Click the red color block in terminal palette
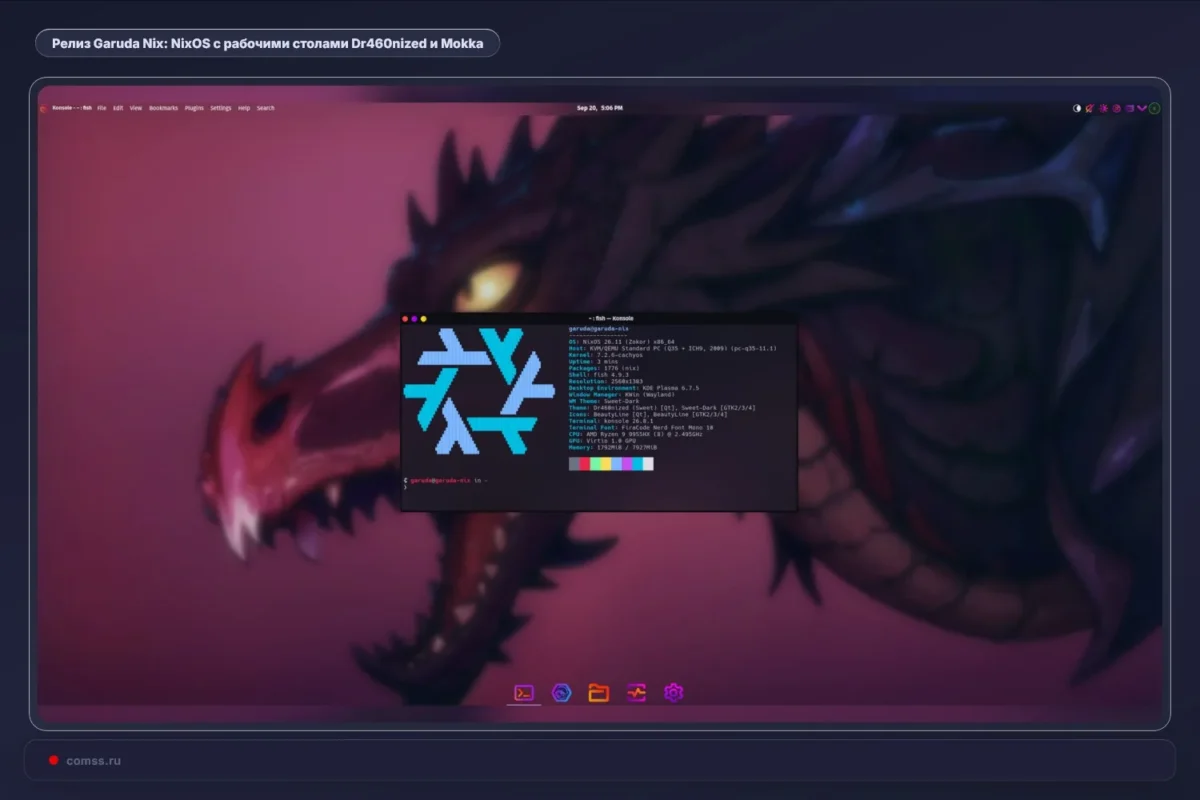This screenshot has width=1200, height=800. [585, 463]
